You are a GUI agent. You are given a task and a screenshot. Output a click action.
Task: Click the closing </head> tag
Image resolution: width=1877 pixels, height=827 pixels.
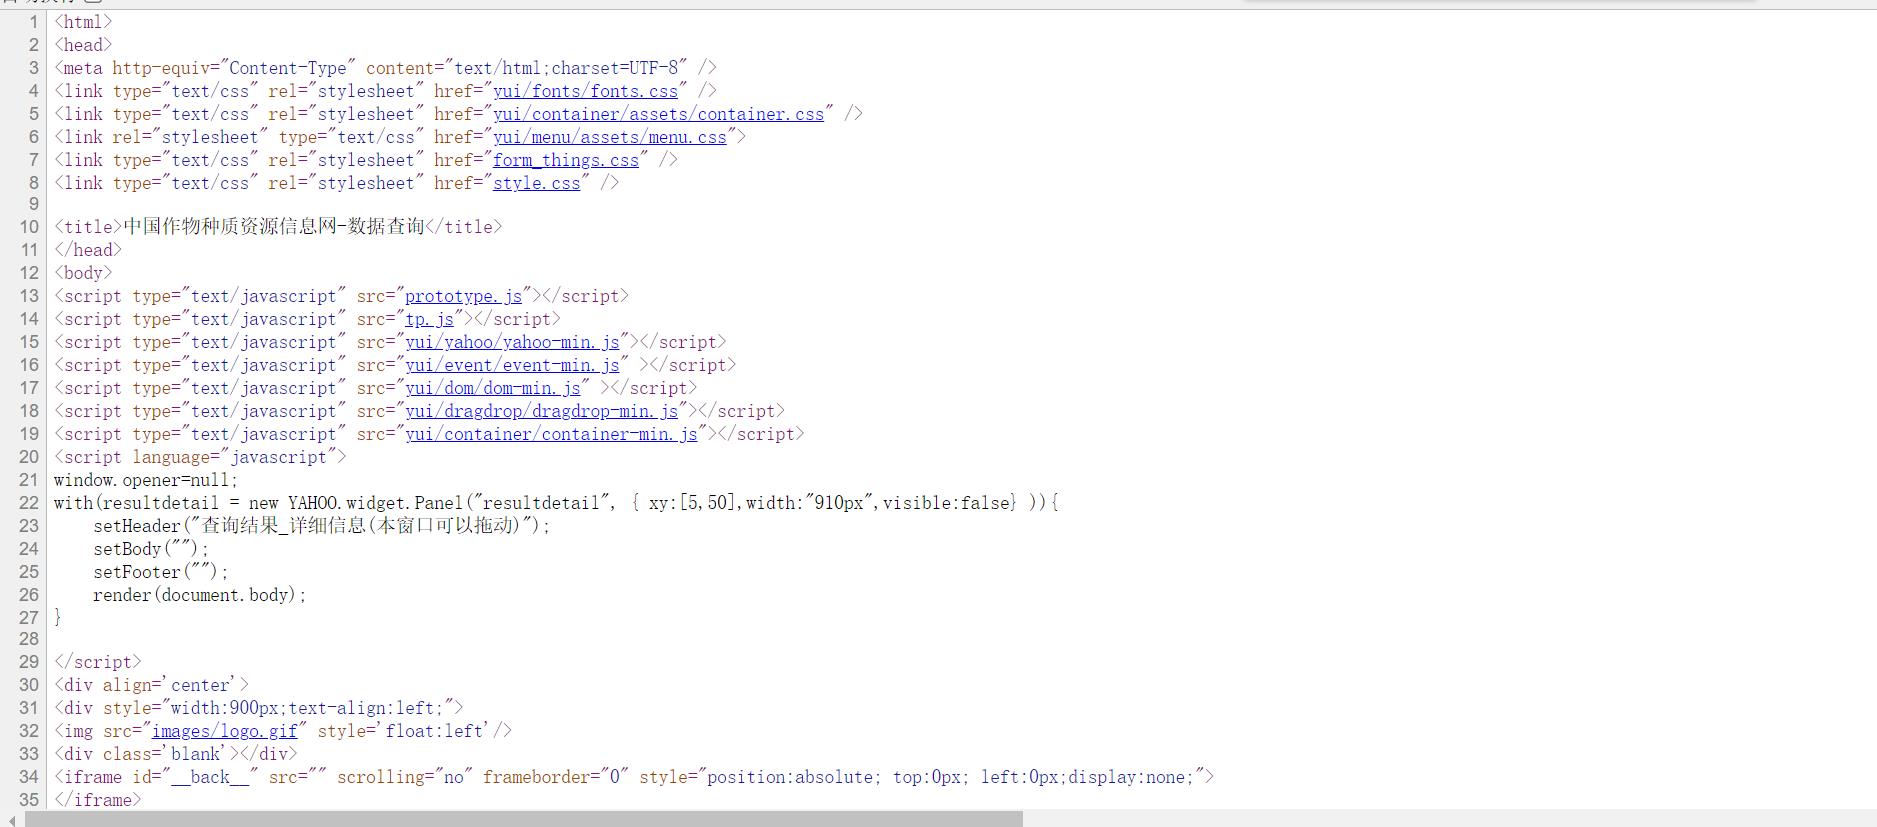click(x=88, y=250)
